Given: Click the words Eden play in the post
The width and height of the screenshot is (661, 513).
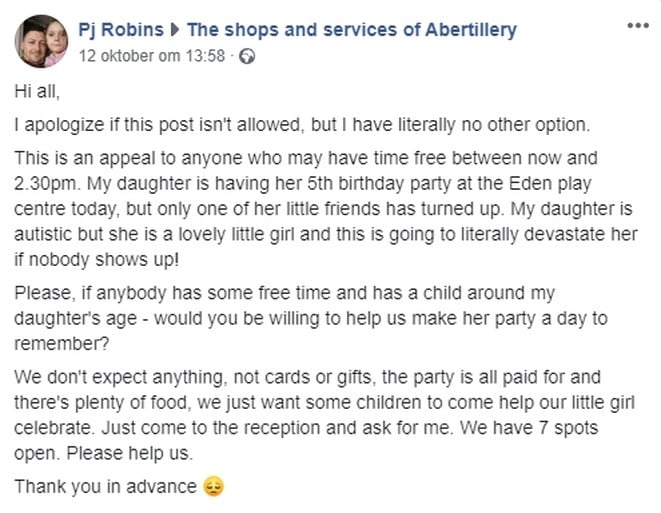Looking at the screenshot, I should [550, 184].
